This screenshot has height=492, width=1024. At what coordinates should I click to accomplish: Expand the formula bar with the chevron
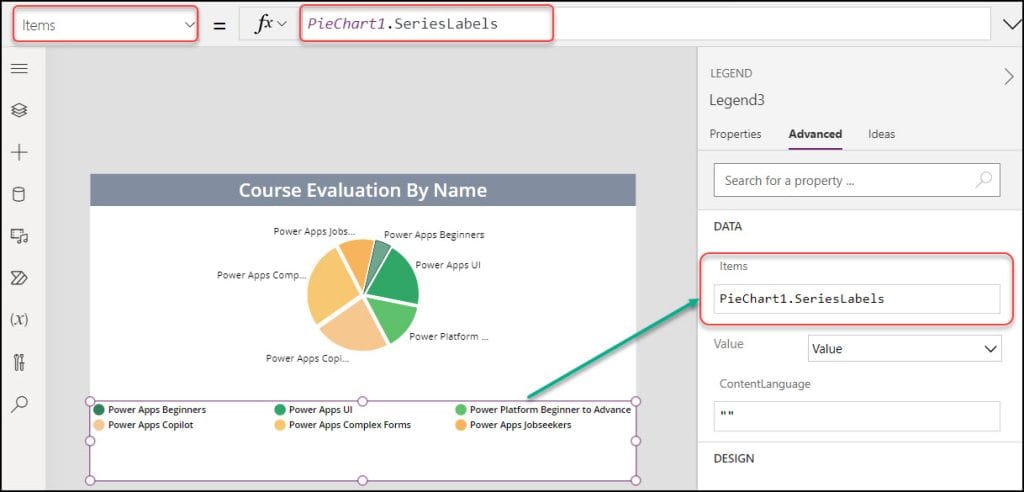(1010, 25)
